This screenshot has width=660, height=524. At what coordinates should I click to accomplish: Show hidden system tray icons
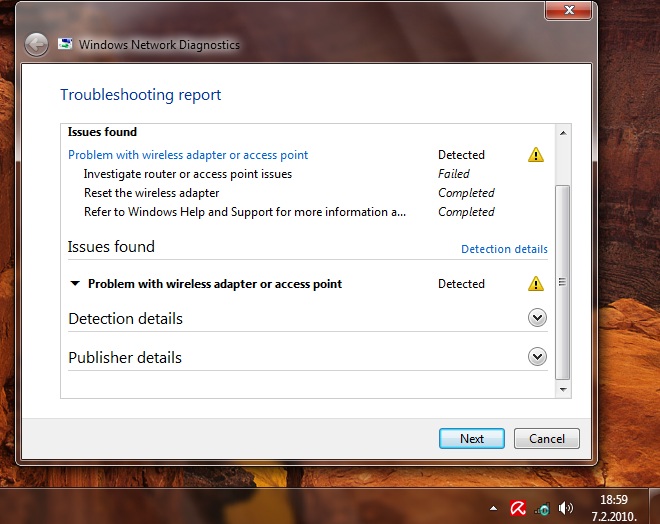(x=493, y=508)
